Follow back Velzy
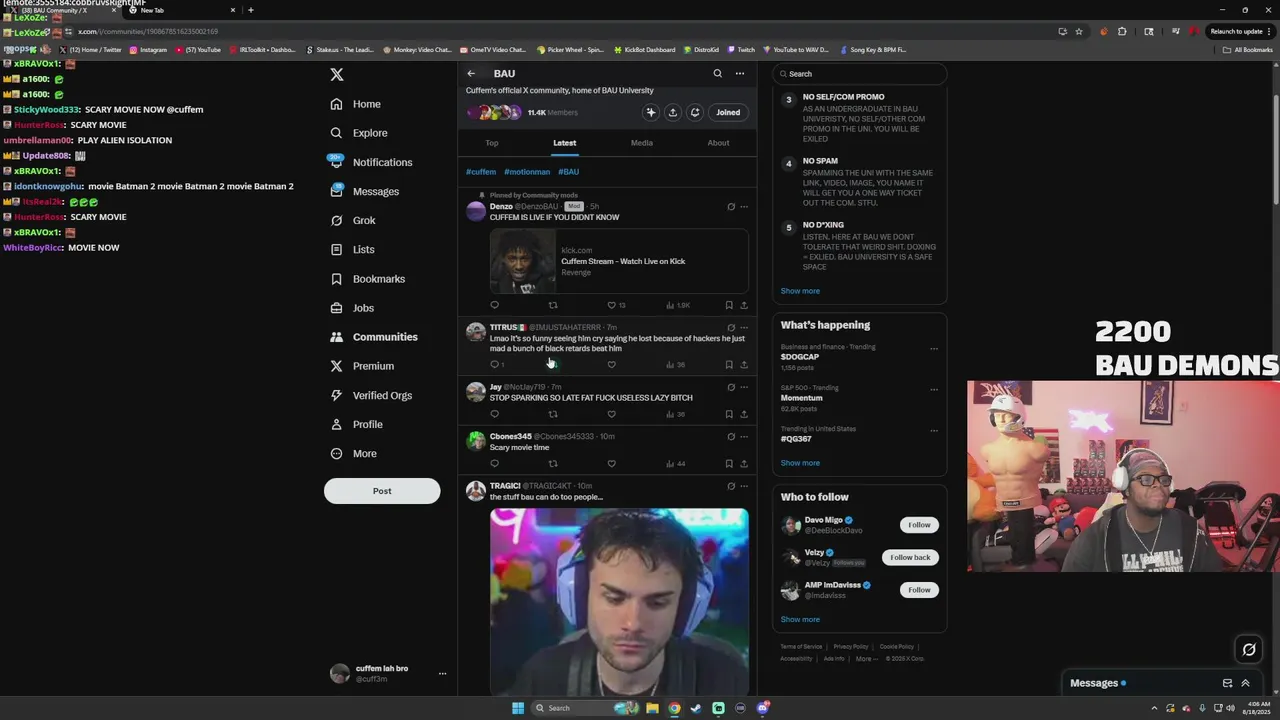The height and width of the screenshot is (720, 1280). pos(910,557)
